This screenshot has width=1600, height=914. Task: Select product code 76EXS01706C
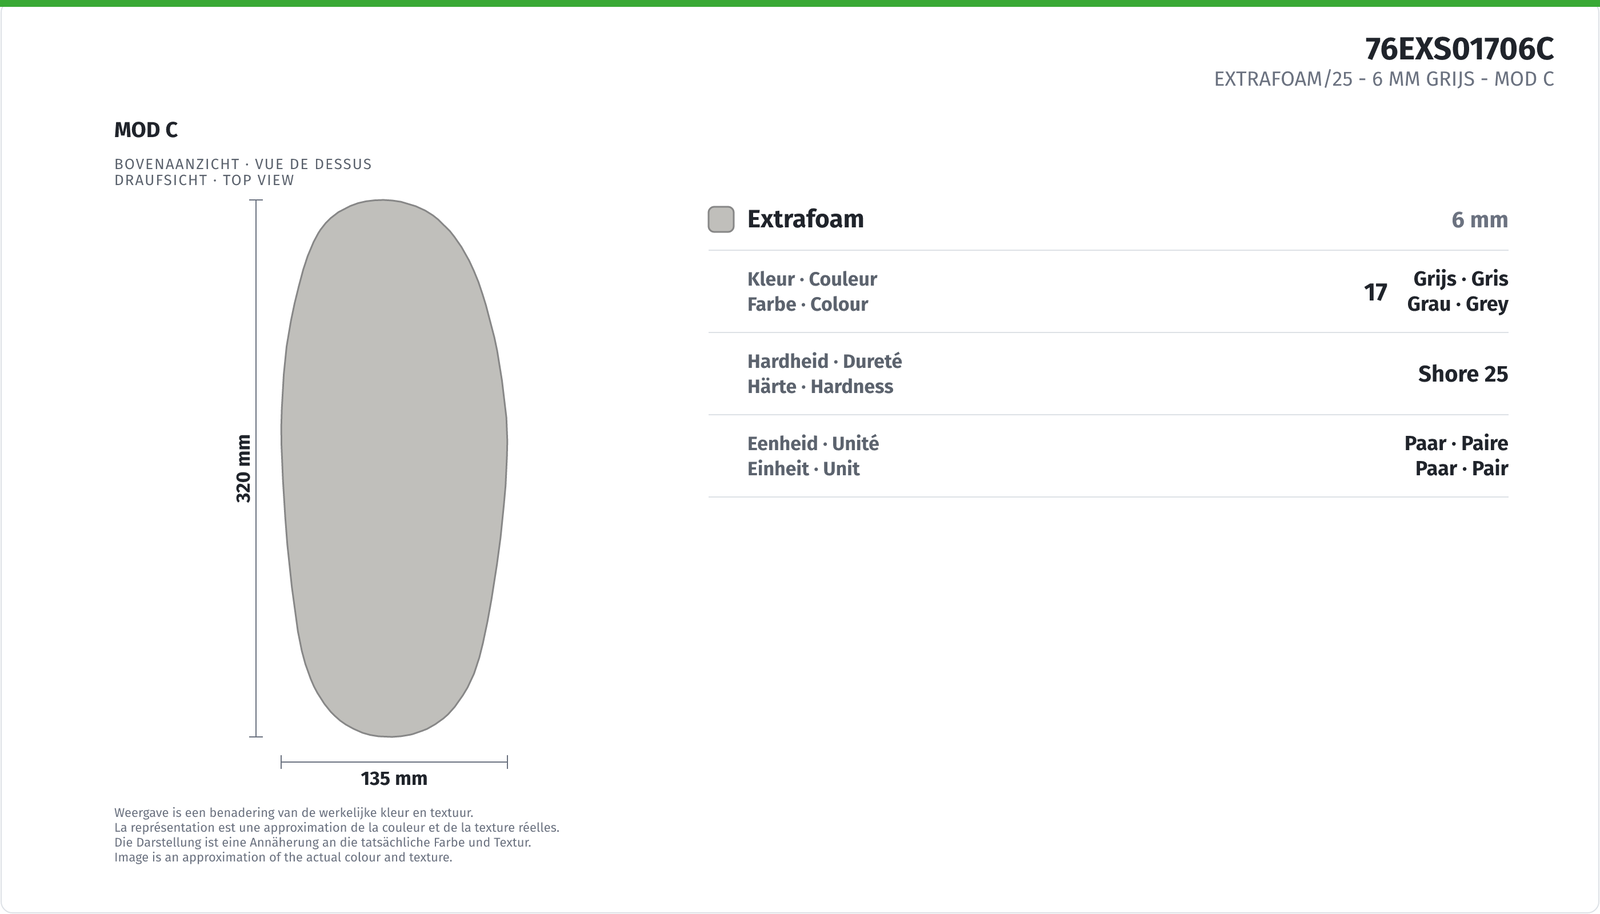1459,48
